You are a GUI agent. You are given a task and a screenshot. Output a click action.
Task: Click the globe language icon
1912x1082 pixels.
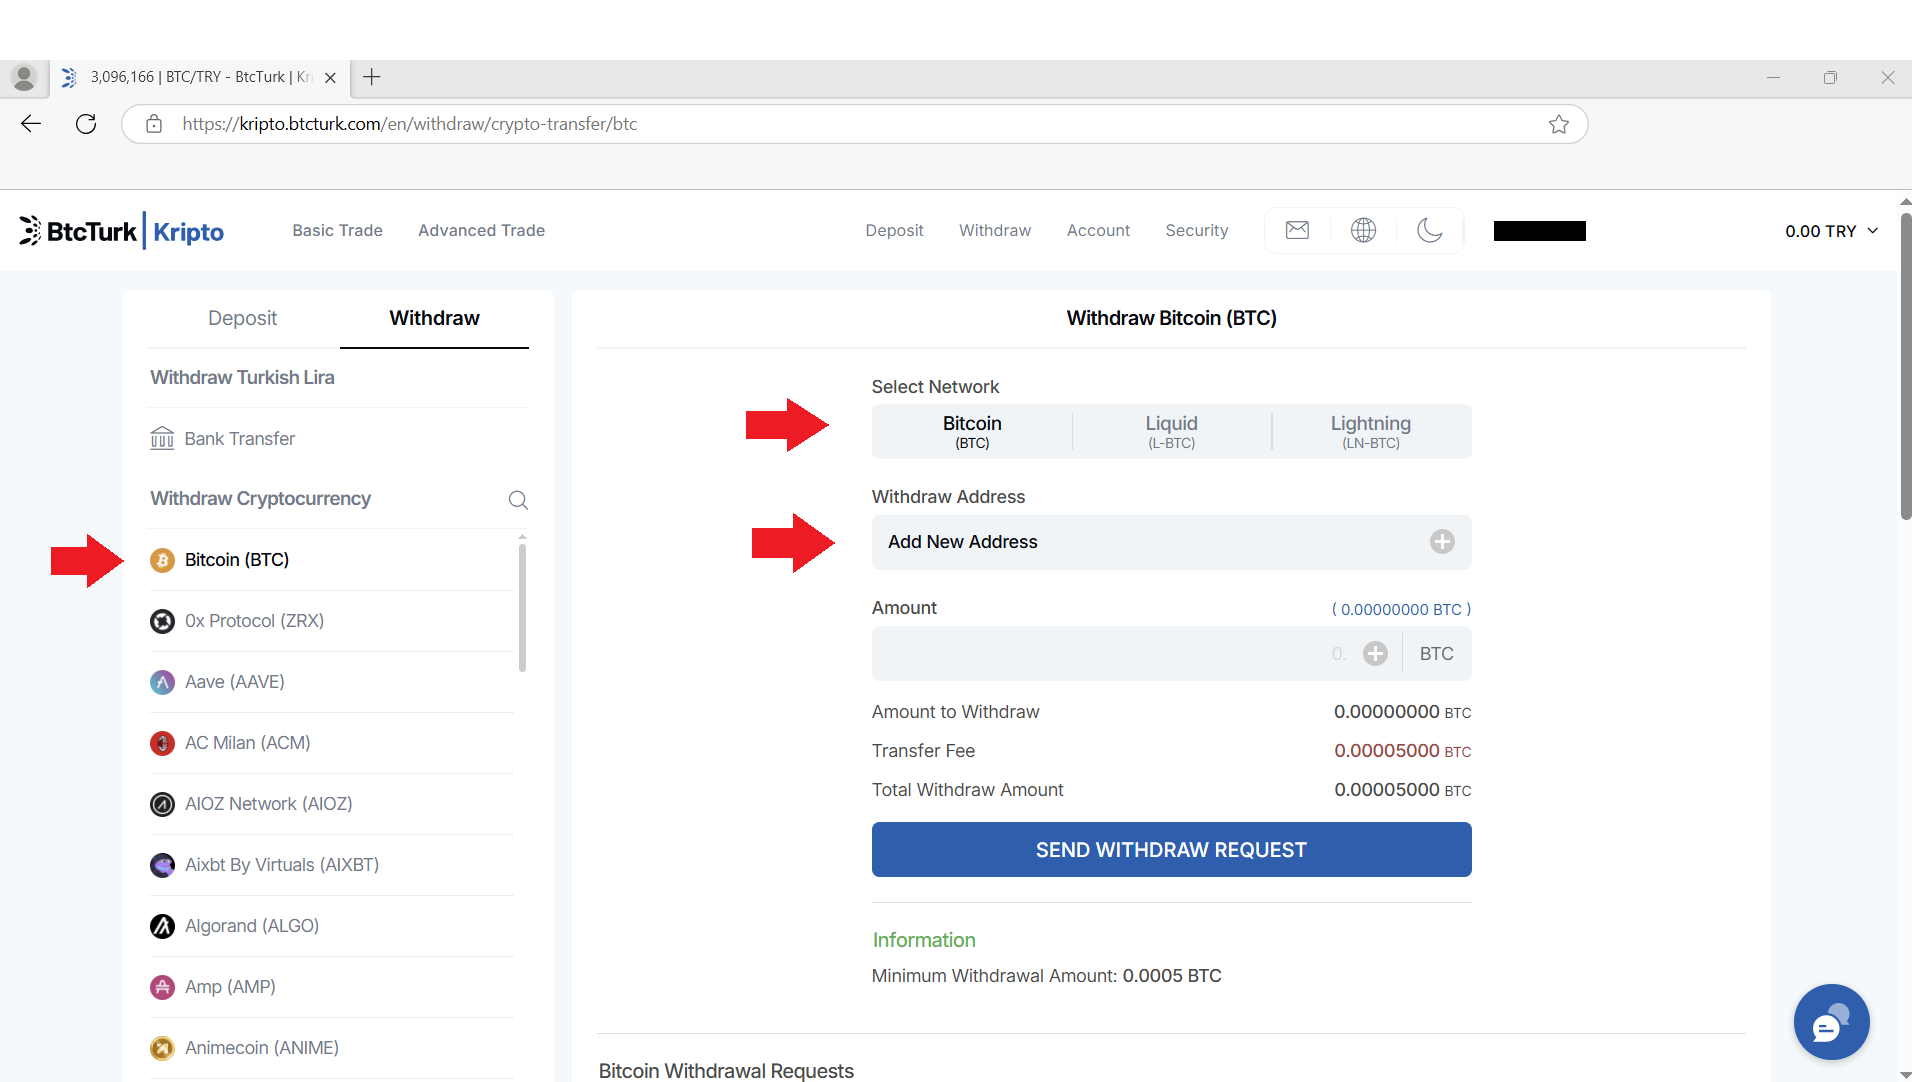(x=1363, y=230)
